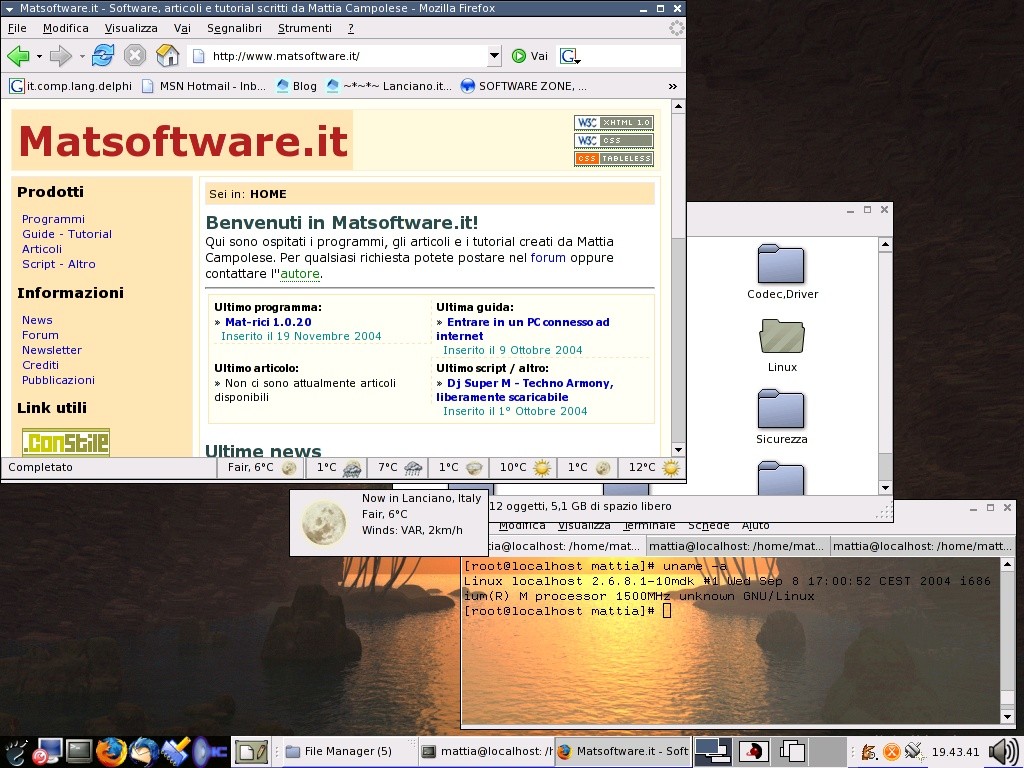Click the forum link in welcome text
1024x768 pixels.
(x=548, y=257)
